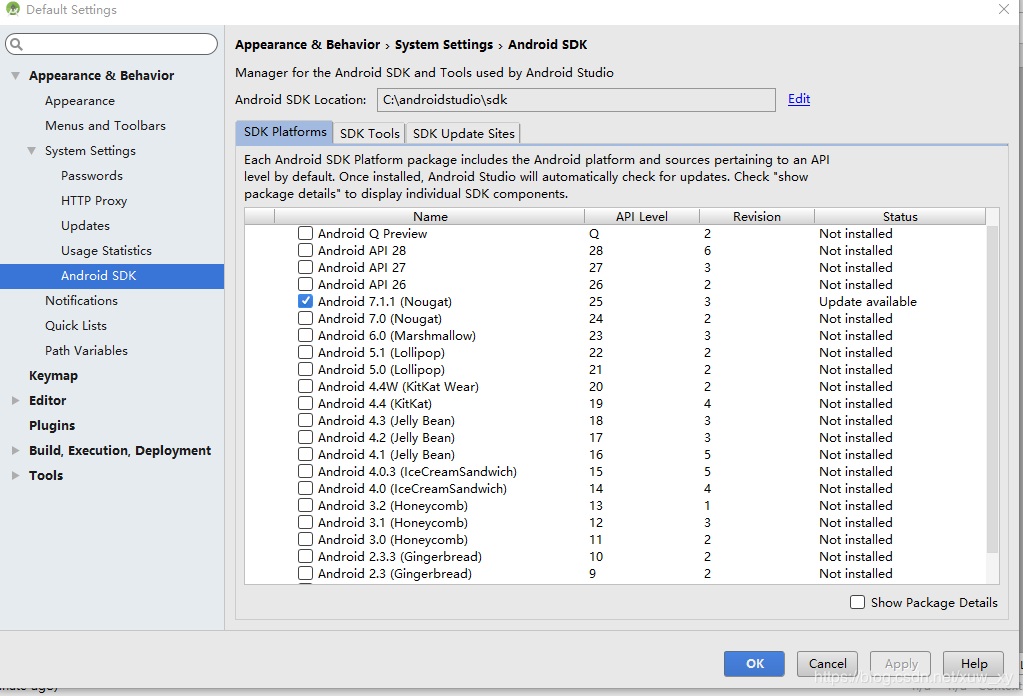Click the Edit SDK location link
Viewport: 1023px width, 696px height.
pos(799,98)
